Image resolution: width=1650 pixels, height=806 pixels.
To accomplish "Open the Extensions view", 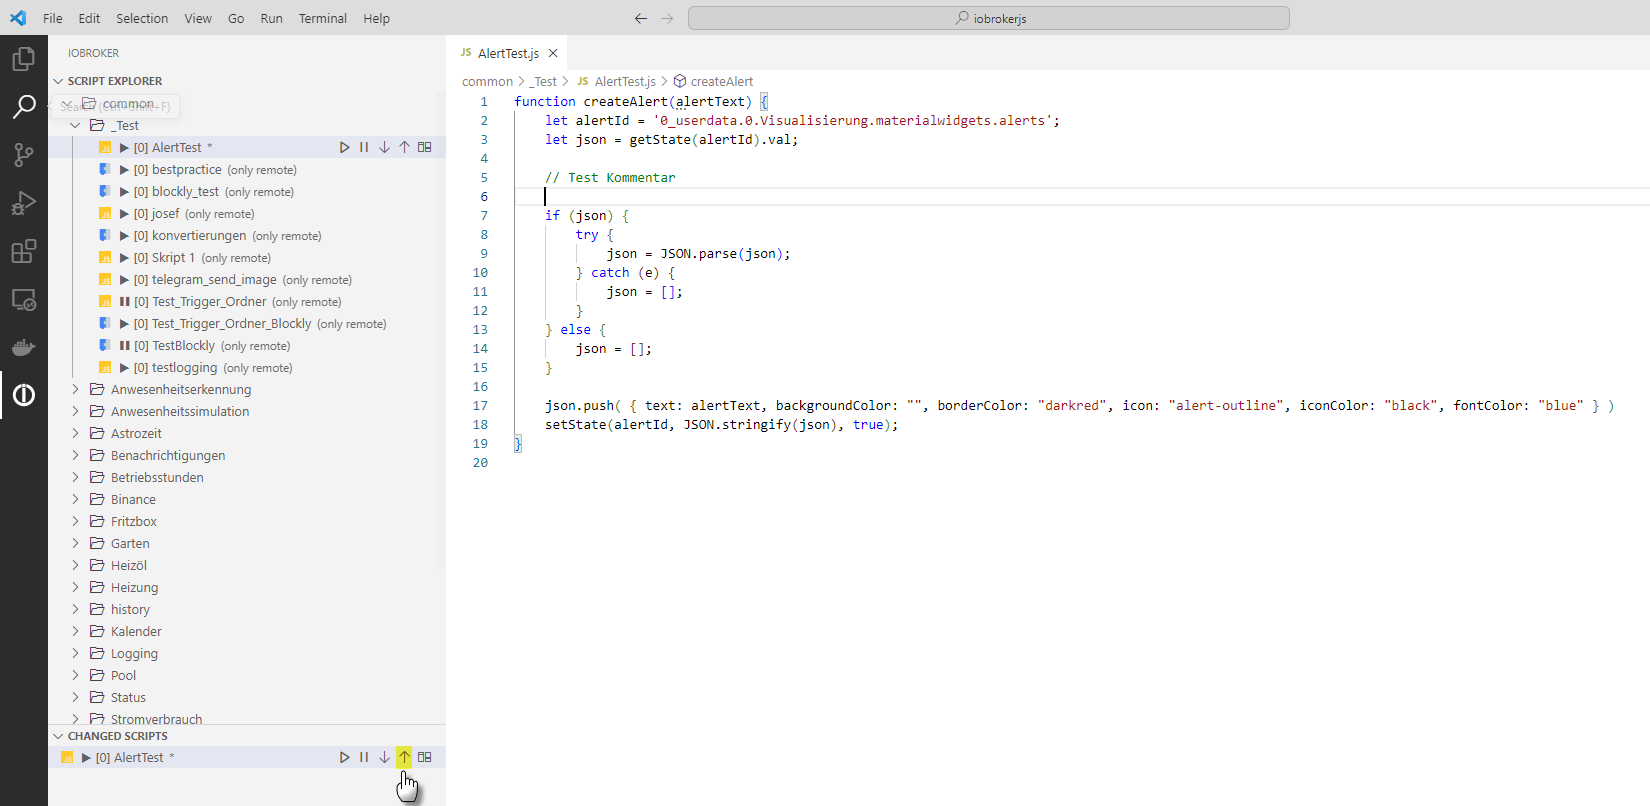I will tap(24, 251).
